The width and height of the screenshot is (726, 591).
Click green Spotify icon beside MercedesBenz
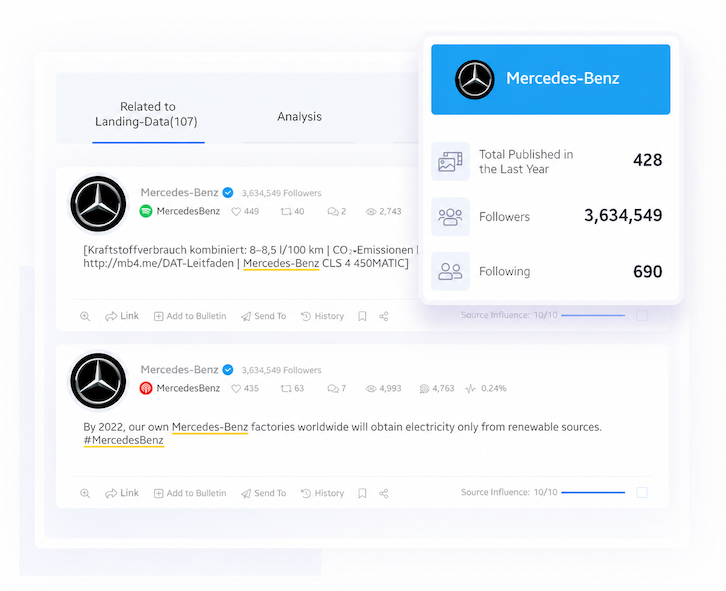(146, 211)
